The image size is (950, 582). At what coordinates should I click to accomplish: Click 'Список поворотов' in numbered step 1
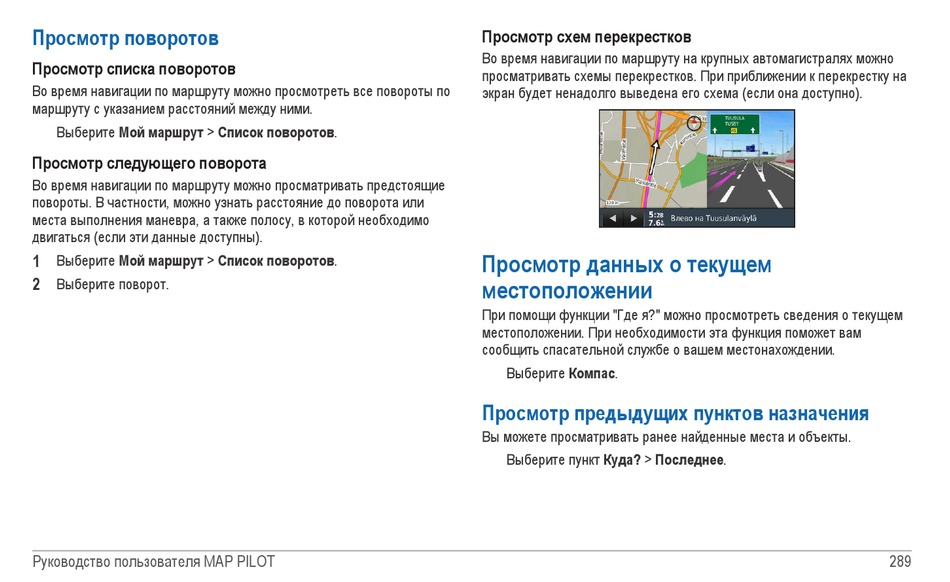click(x=276, y=261)
